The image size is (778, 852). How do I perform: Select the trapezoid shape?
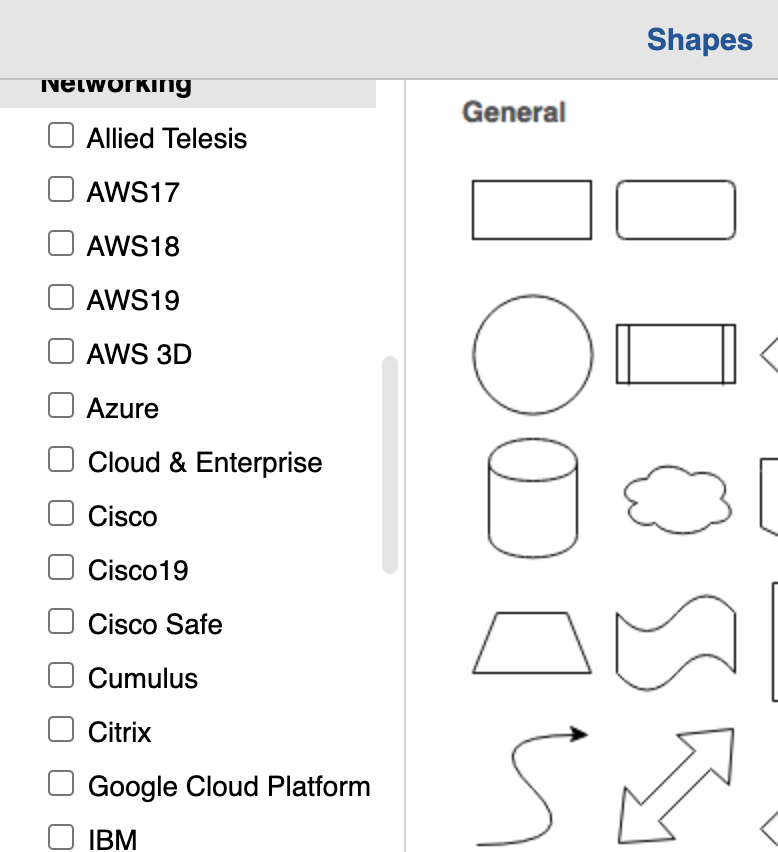click(532, 643)
